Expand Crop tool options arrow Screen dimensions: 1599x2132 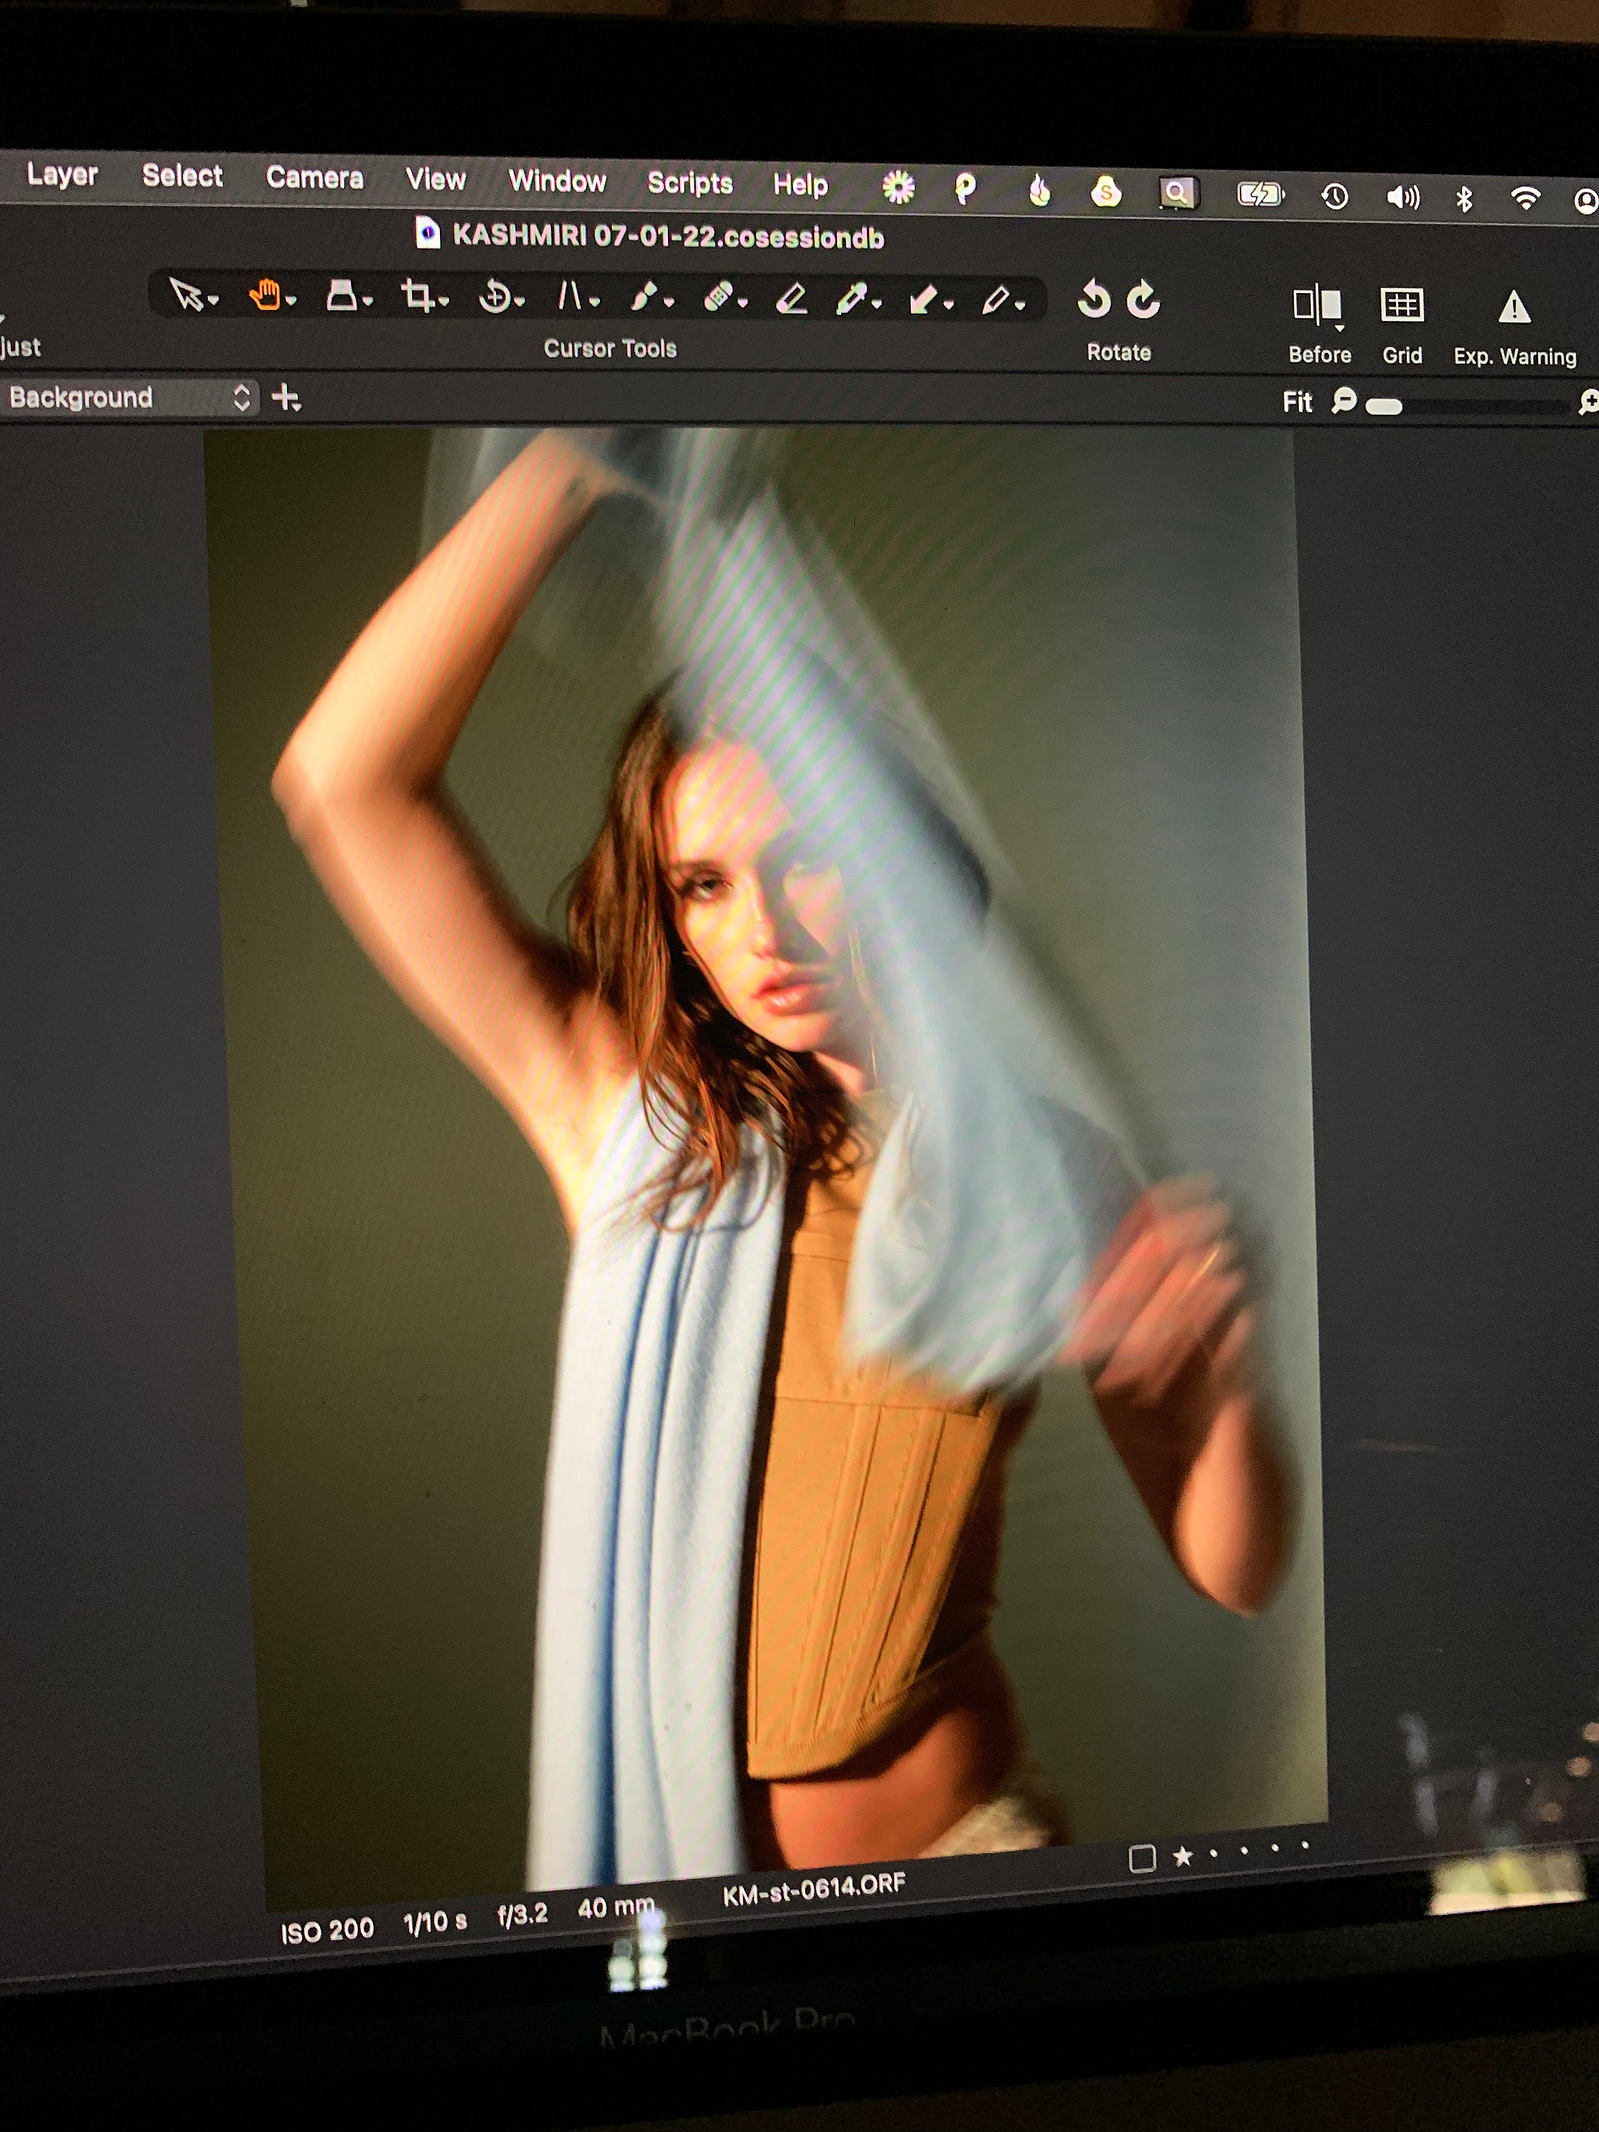tap(443, 301)
